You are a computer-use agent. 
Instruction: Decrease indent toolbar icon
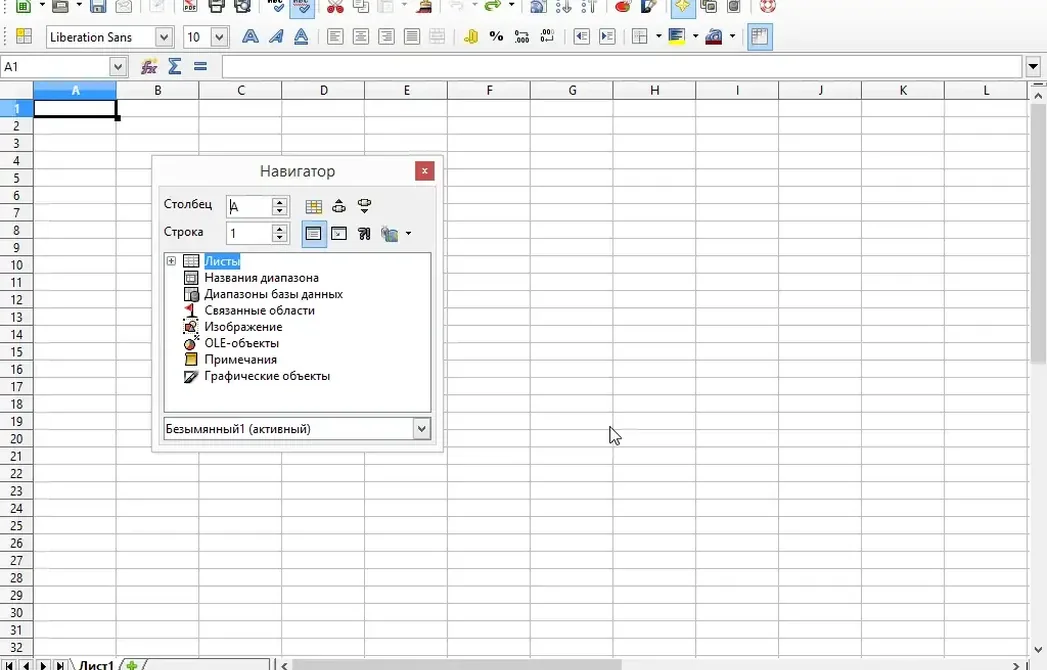point(582,36)
